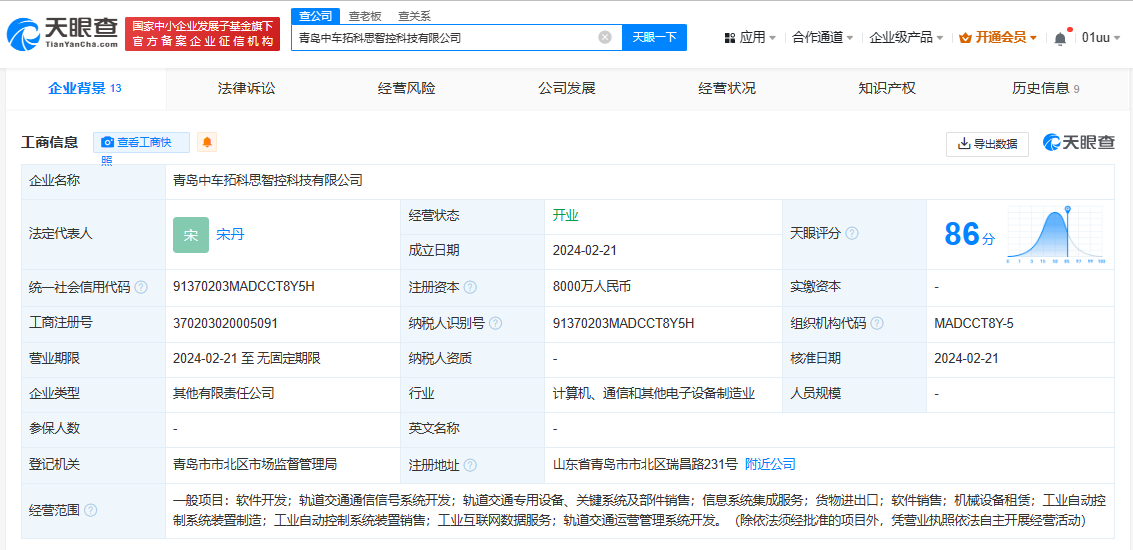Open the 开通会员 membership dropdown
The width and height of the screenshot is (1133, 550).
tap(999, 37)
